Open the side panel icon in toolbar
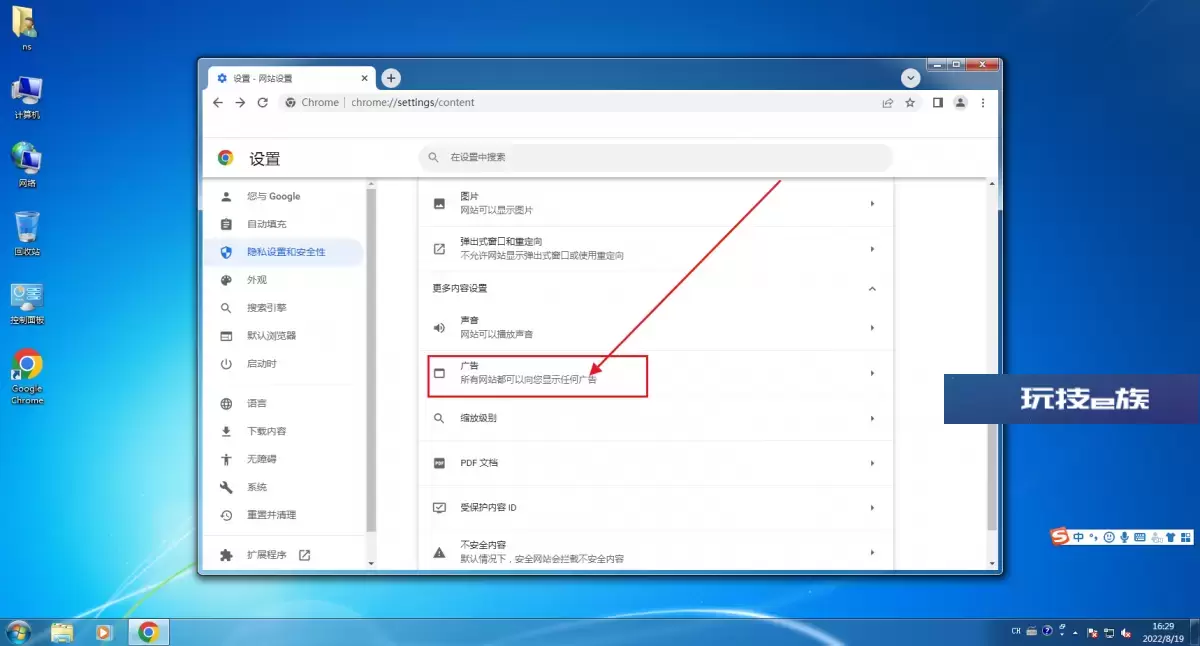The width and height of the screenshot is (1200, 646). point(938,102)
